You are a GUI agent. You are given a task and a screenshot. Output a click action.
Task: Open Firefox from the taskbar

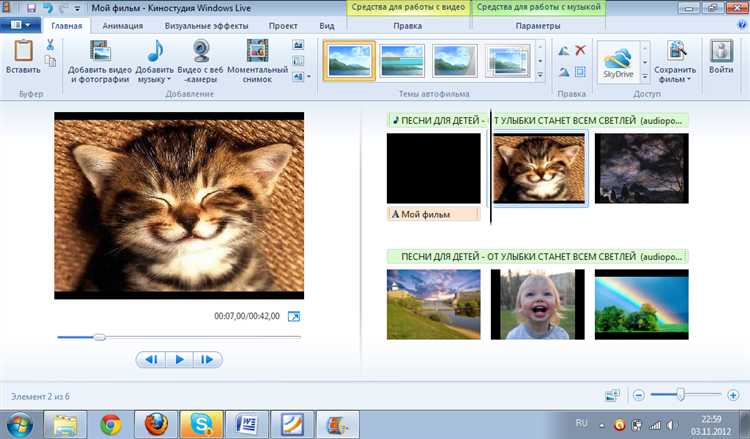tap(154, 425)
